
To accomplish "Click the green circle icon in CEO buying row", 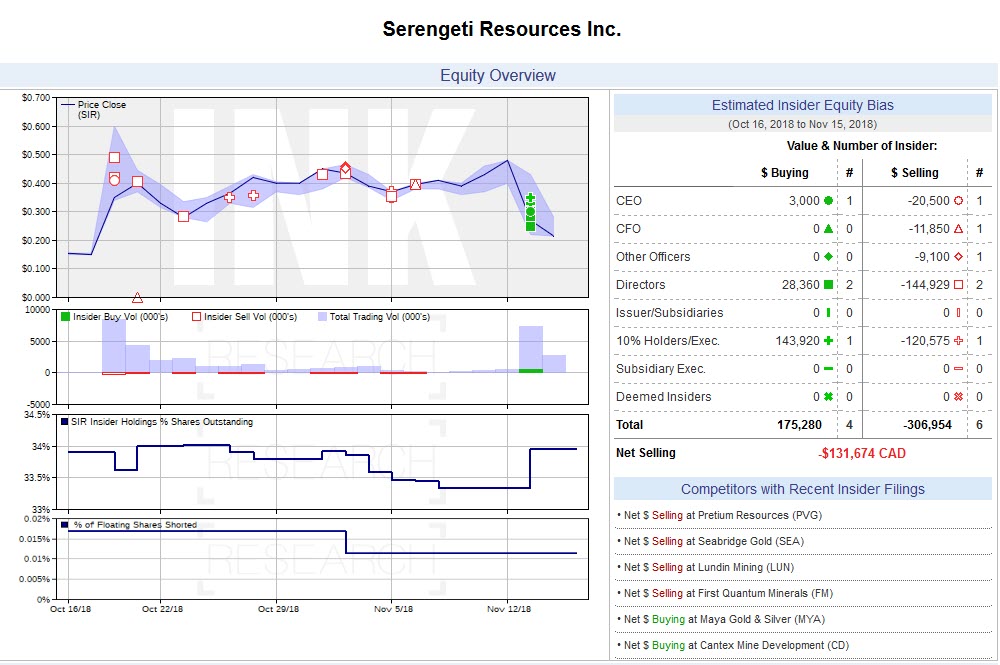I will point(828,201).
